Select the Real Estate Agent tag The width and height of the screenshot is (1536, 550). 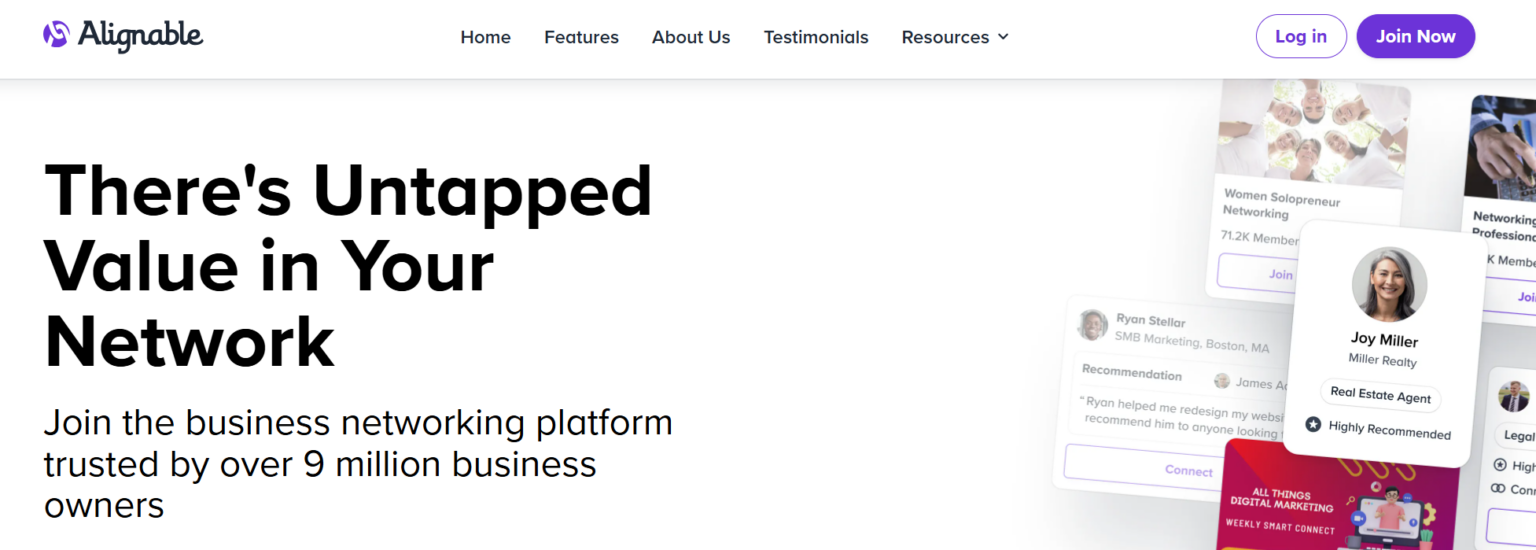point(1380,395)
